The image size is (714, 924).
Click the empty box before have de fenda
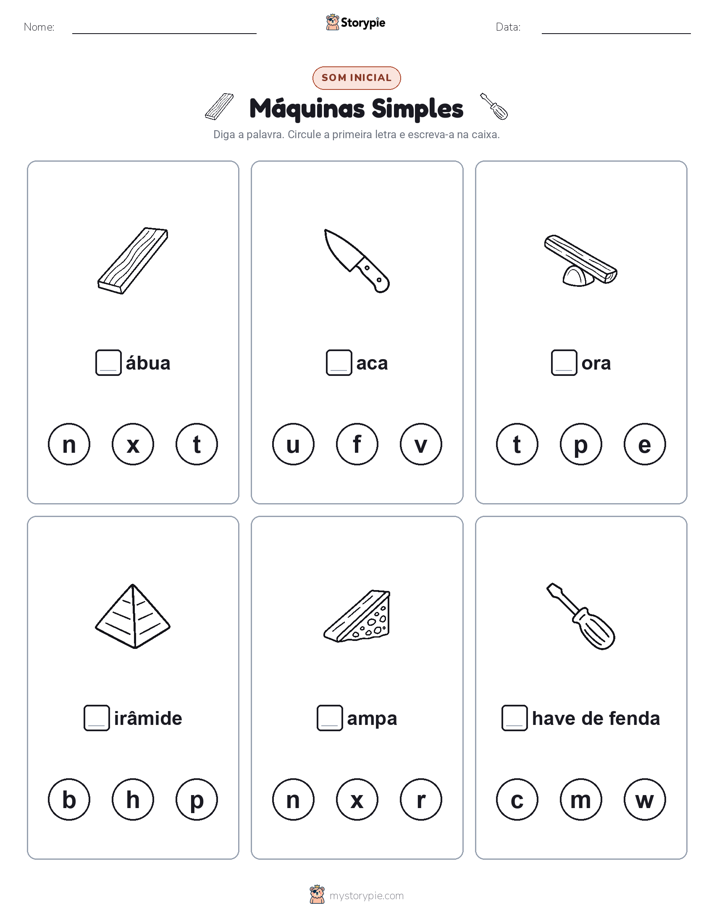514,718
